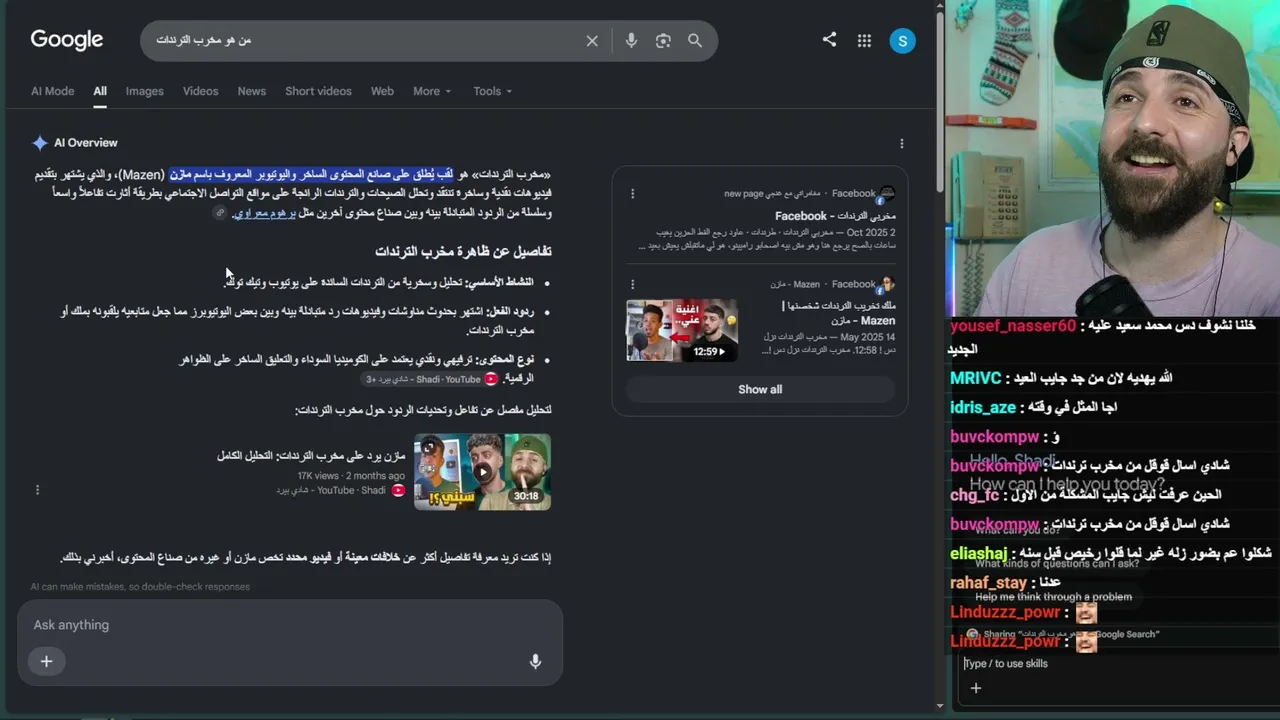Image resolution: width=1280 pixels, height=720 pixels.
Task: Open the Google apps grid
Action: click(x=864, y=41)
